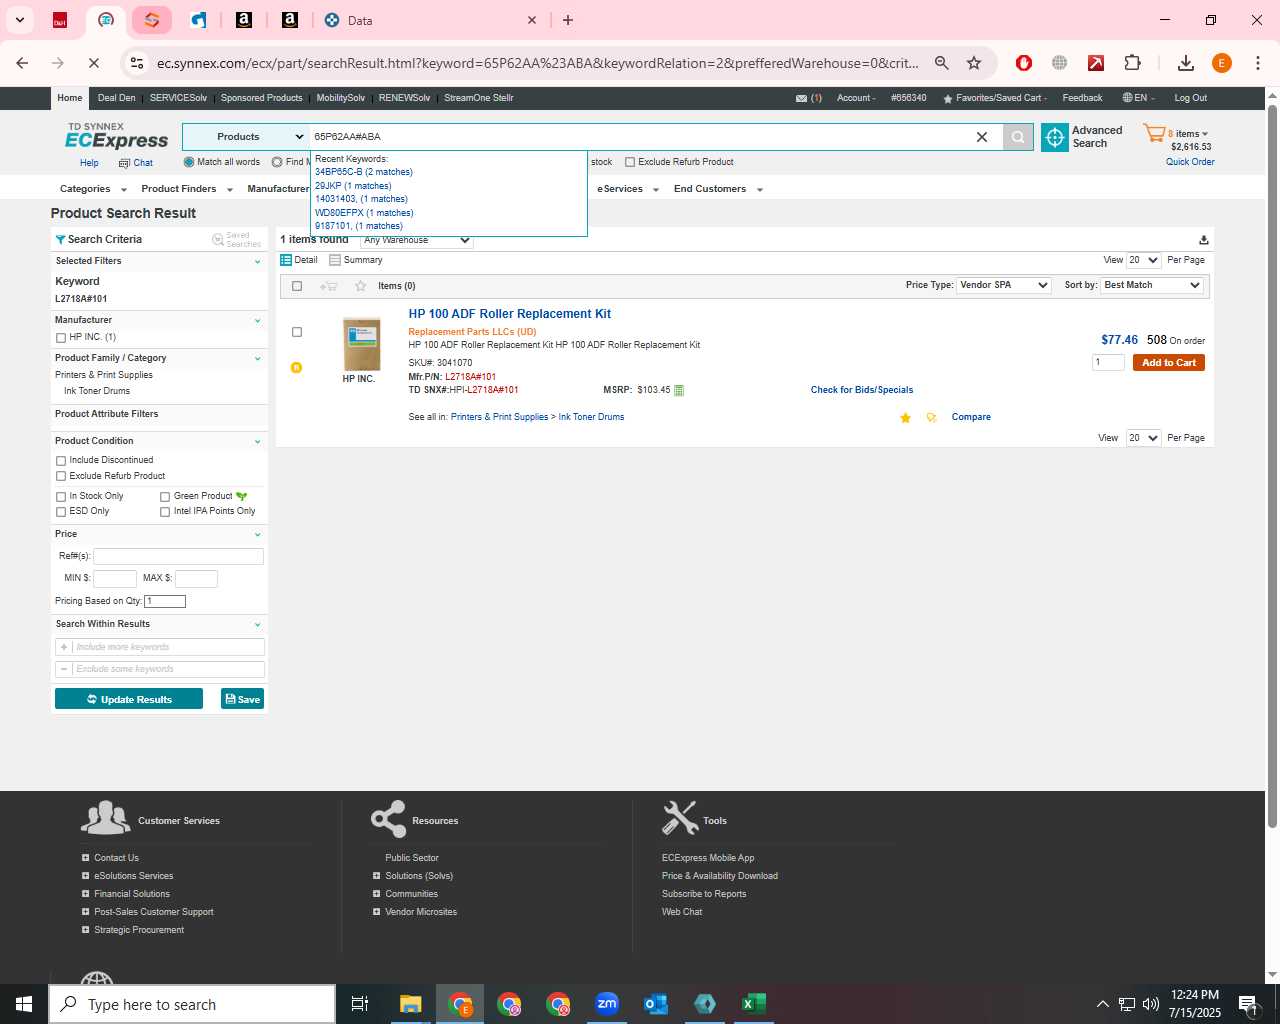The height and width of the screenshot is (1024, 1280).
Task: Open the Any Warehouse dropdown
Action: (x=415, y=240)
